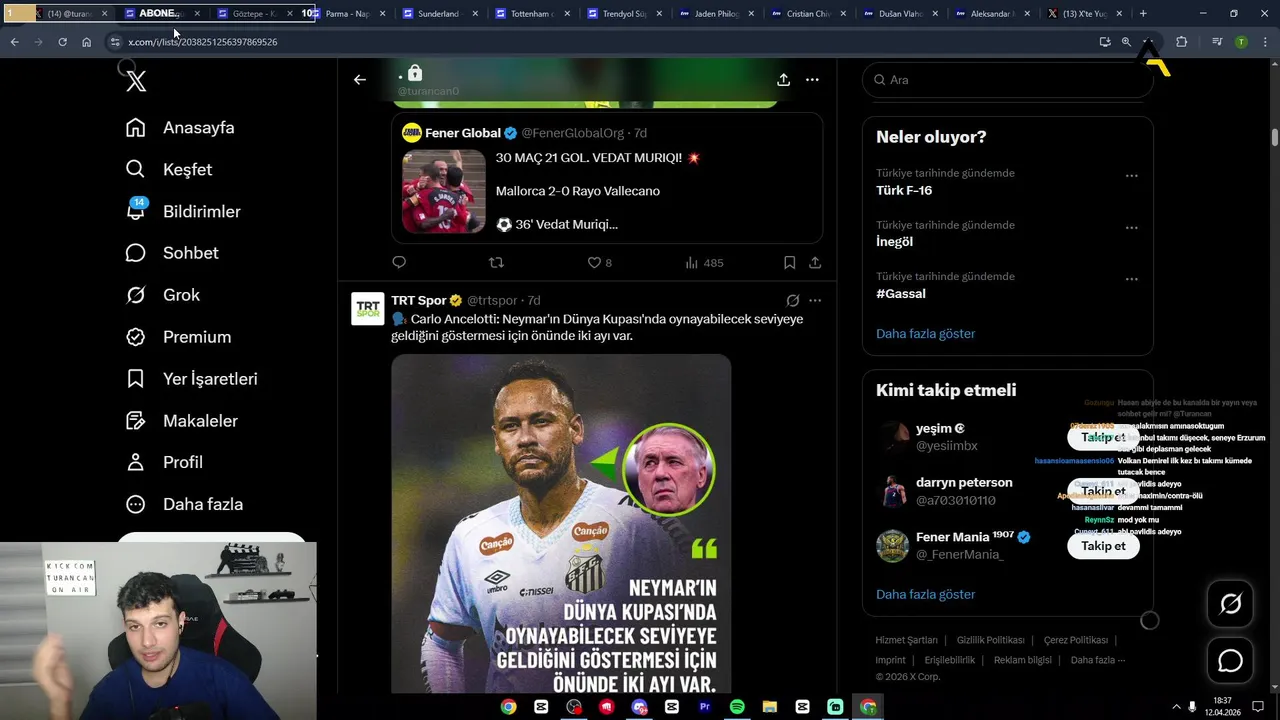Share the post with 485 views

click(x=815, y=263)
